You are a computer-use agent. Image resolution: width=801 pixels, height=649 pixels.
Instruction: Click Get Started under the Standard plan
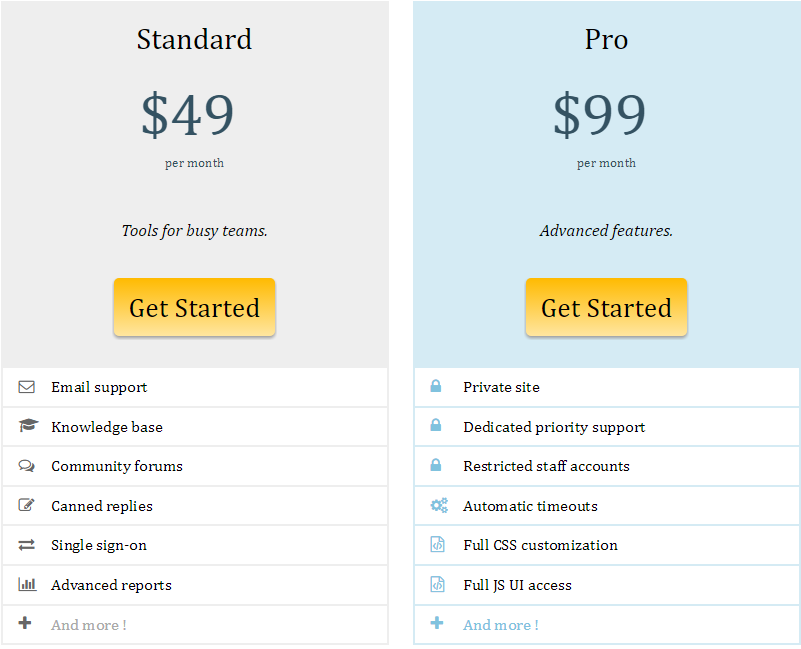194,307
